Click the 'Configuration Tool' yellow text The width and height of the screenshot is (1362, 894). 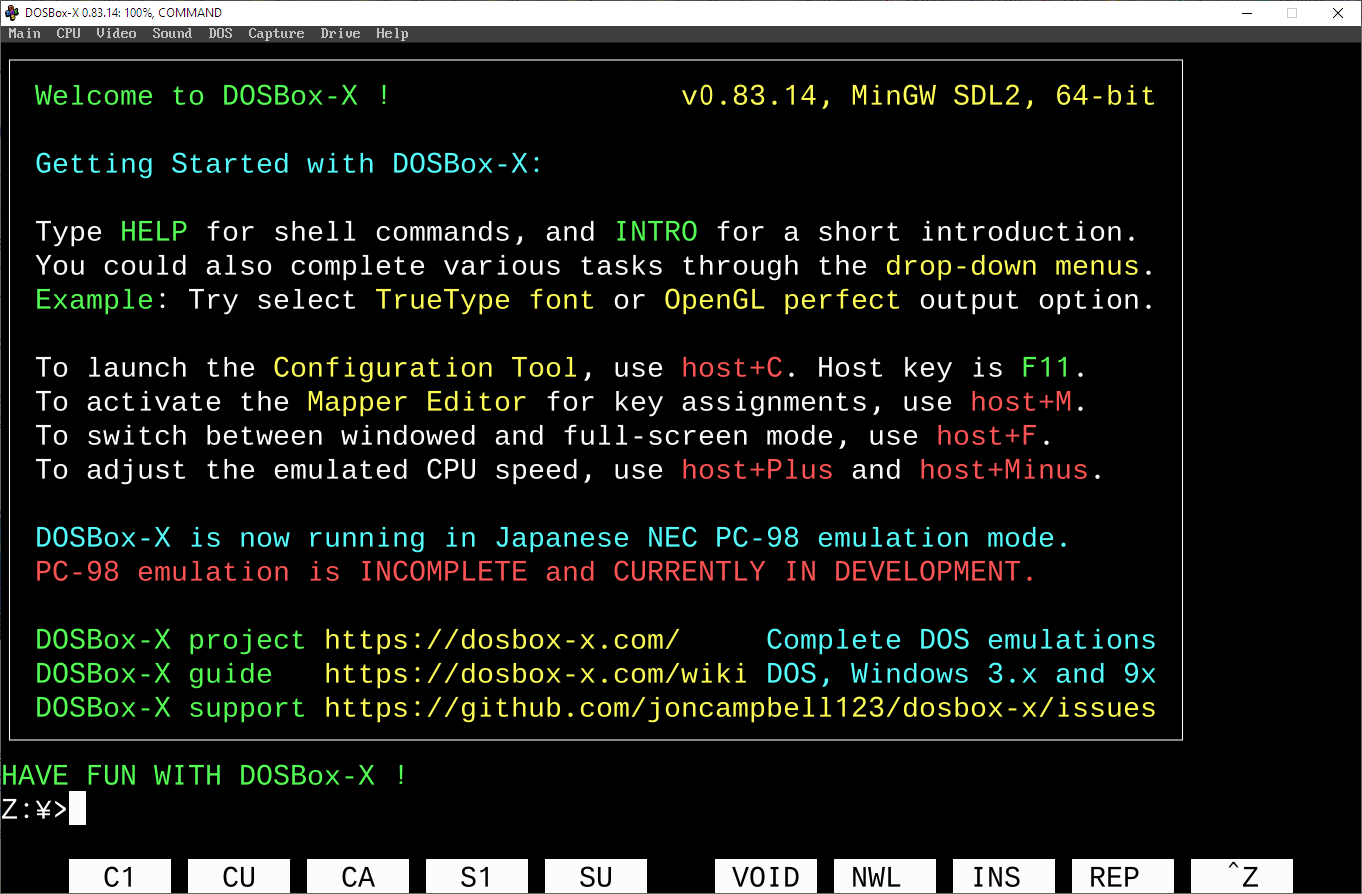tap(426, 368)
